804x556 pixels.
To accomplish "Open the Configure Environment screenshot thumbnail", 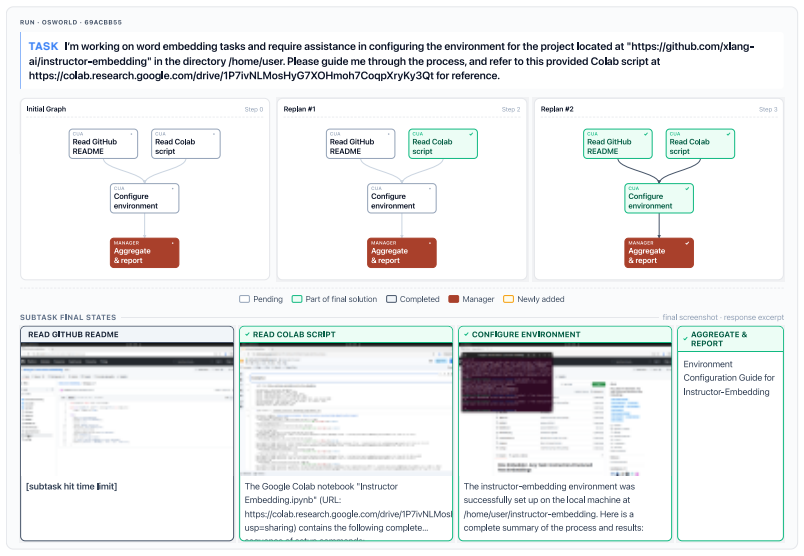I will tap(565, 409).
